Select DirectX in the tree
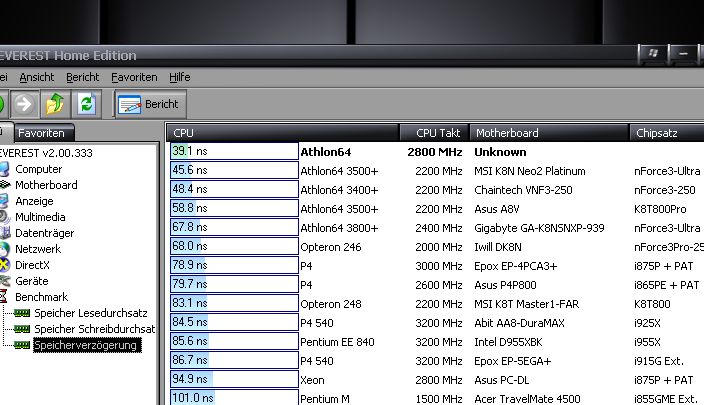Viewport: 704px width, 405px height. click(x=32, y=265)
